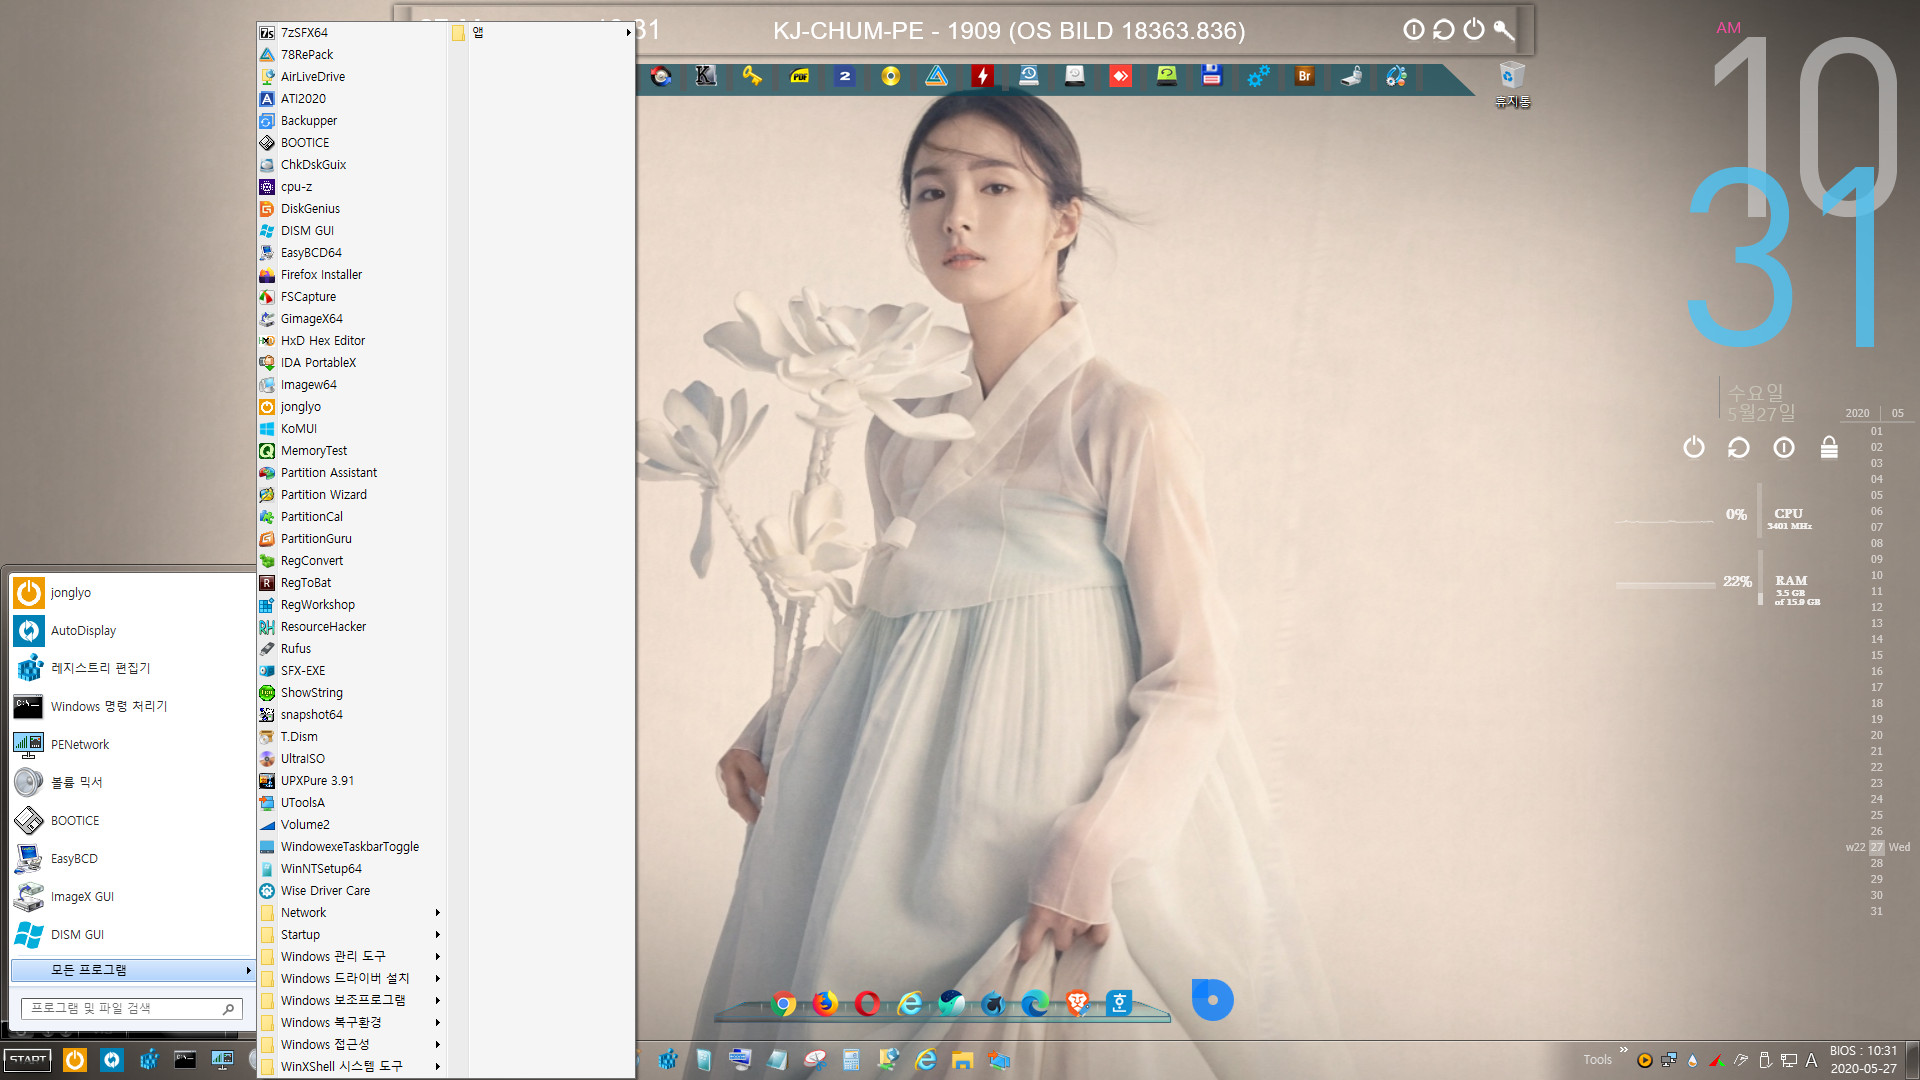Image resolution: width=1920 pixels, height=1080 pixels.
Task: Open the calculator icon on taskbar
Action: (851, 1060)
